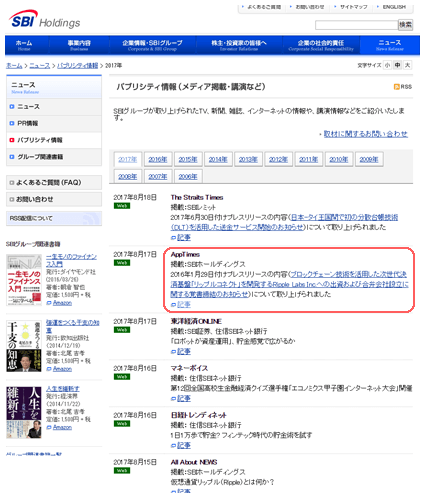
Task: Click よくあるご質問 link in top bar
Action: click(264, 7)
